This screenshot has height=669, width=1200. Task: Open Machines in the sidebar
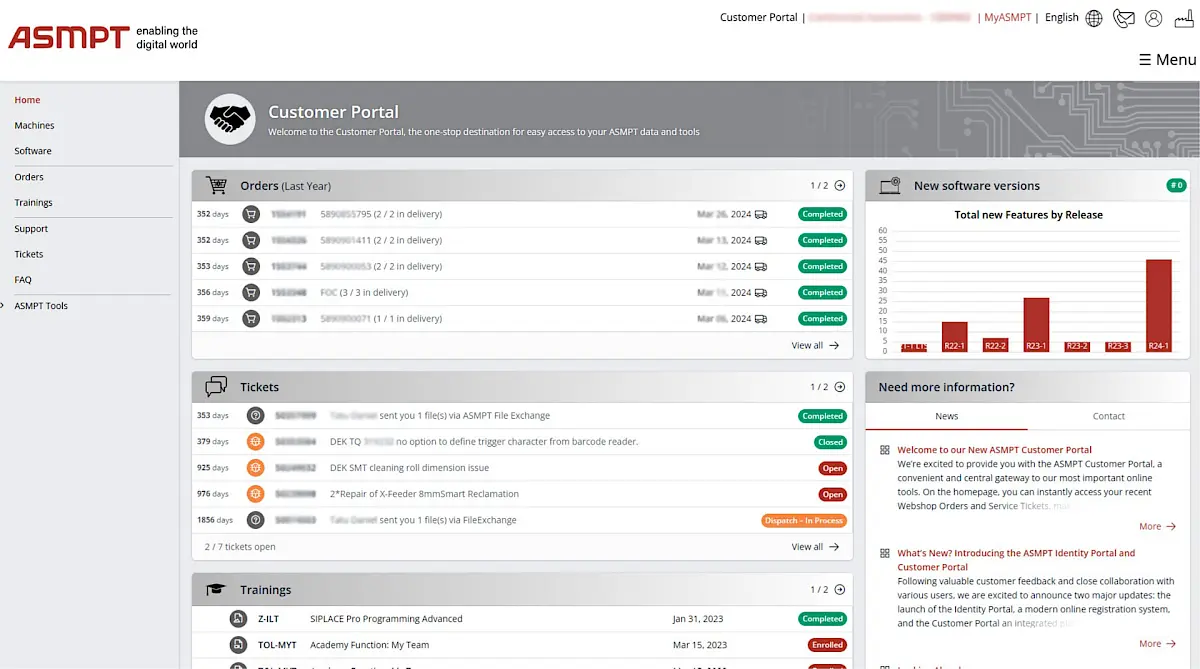click(34, 126)
